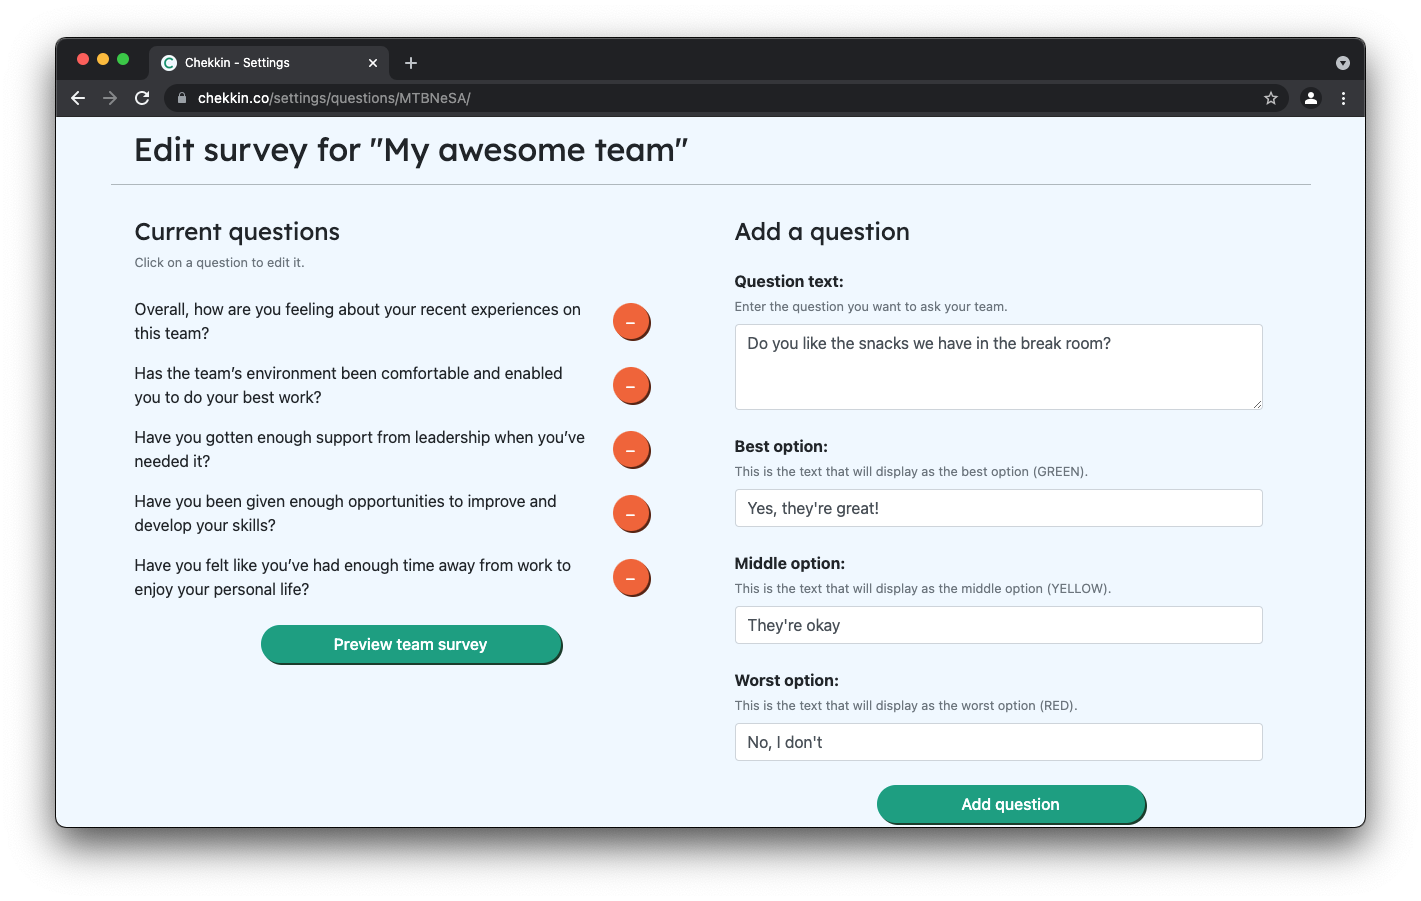Remove the opportunities to improve skills question
The height and width of the screenshot is (901, 1421).
coord(631,514)
